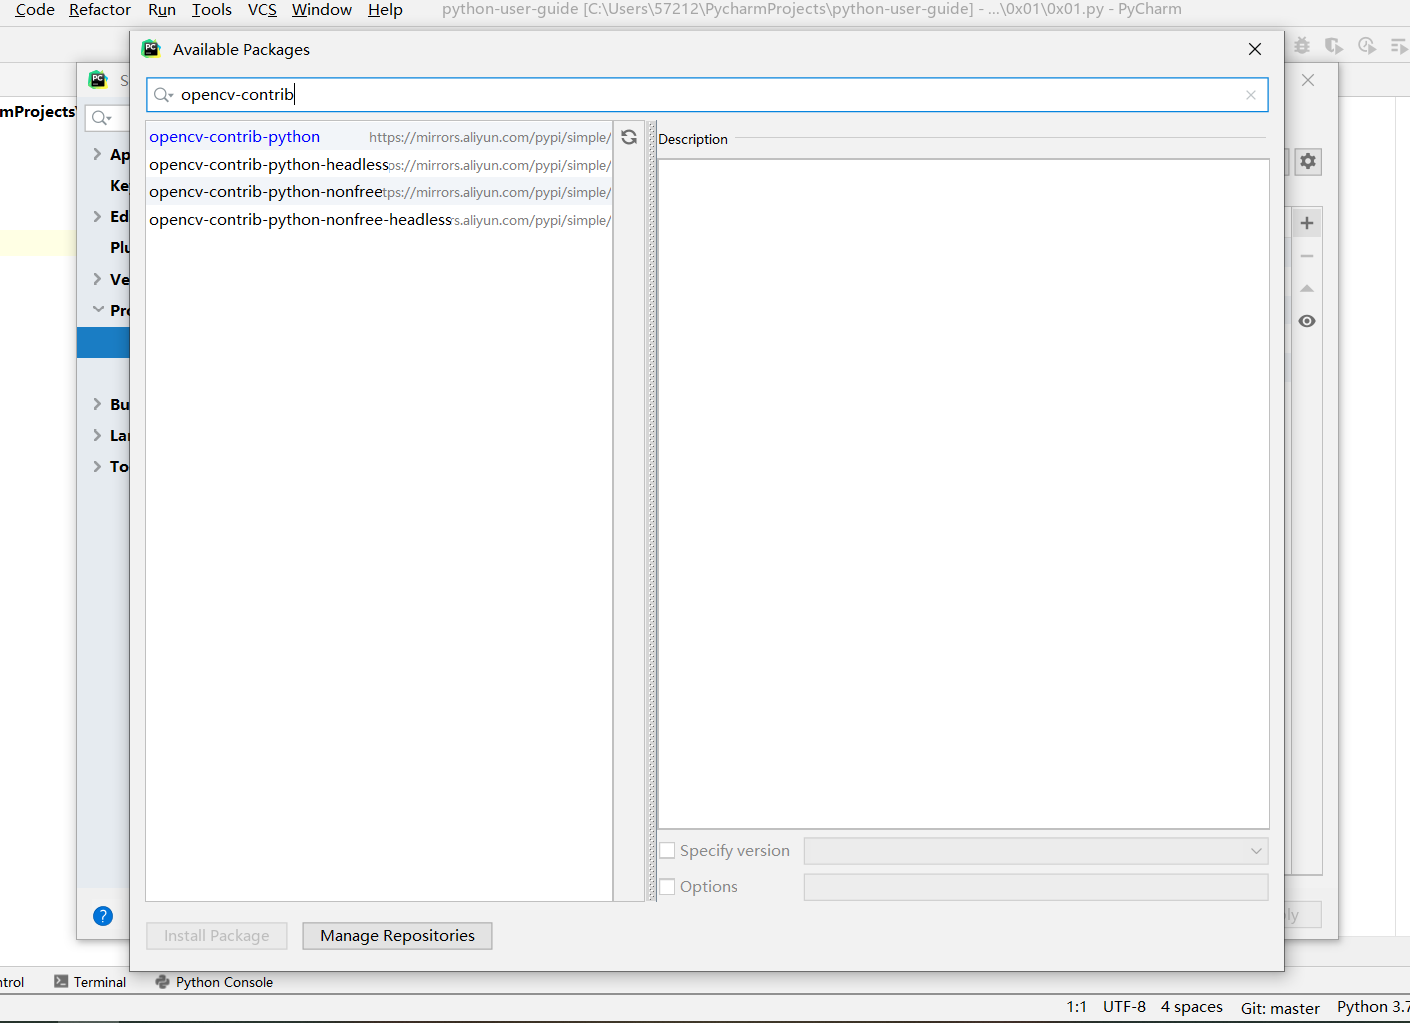
Task: Click the Options text field
Action: click(x=1036, y=887)
